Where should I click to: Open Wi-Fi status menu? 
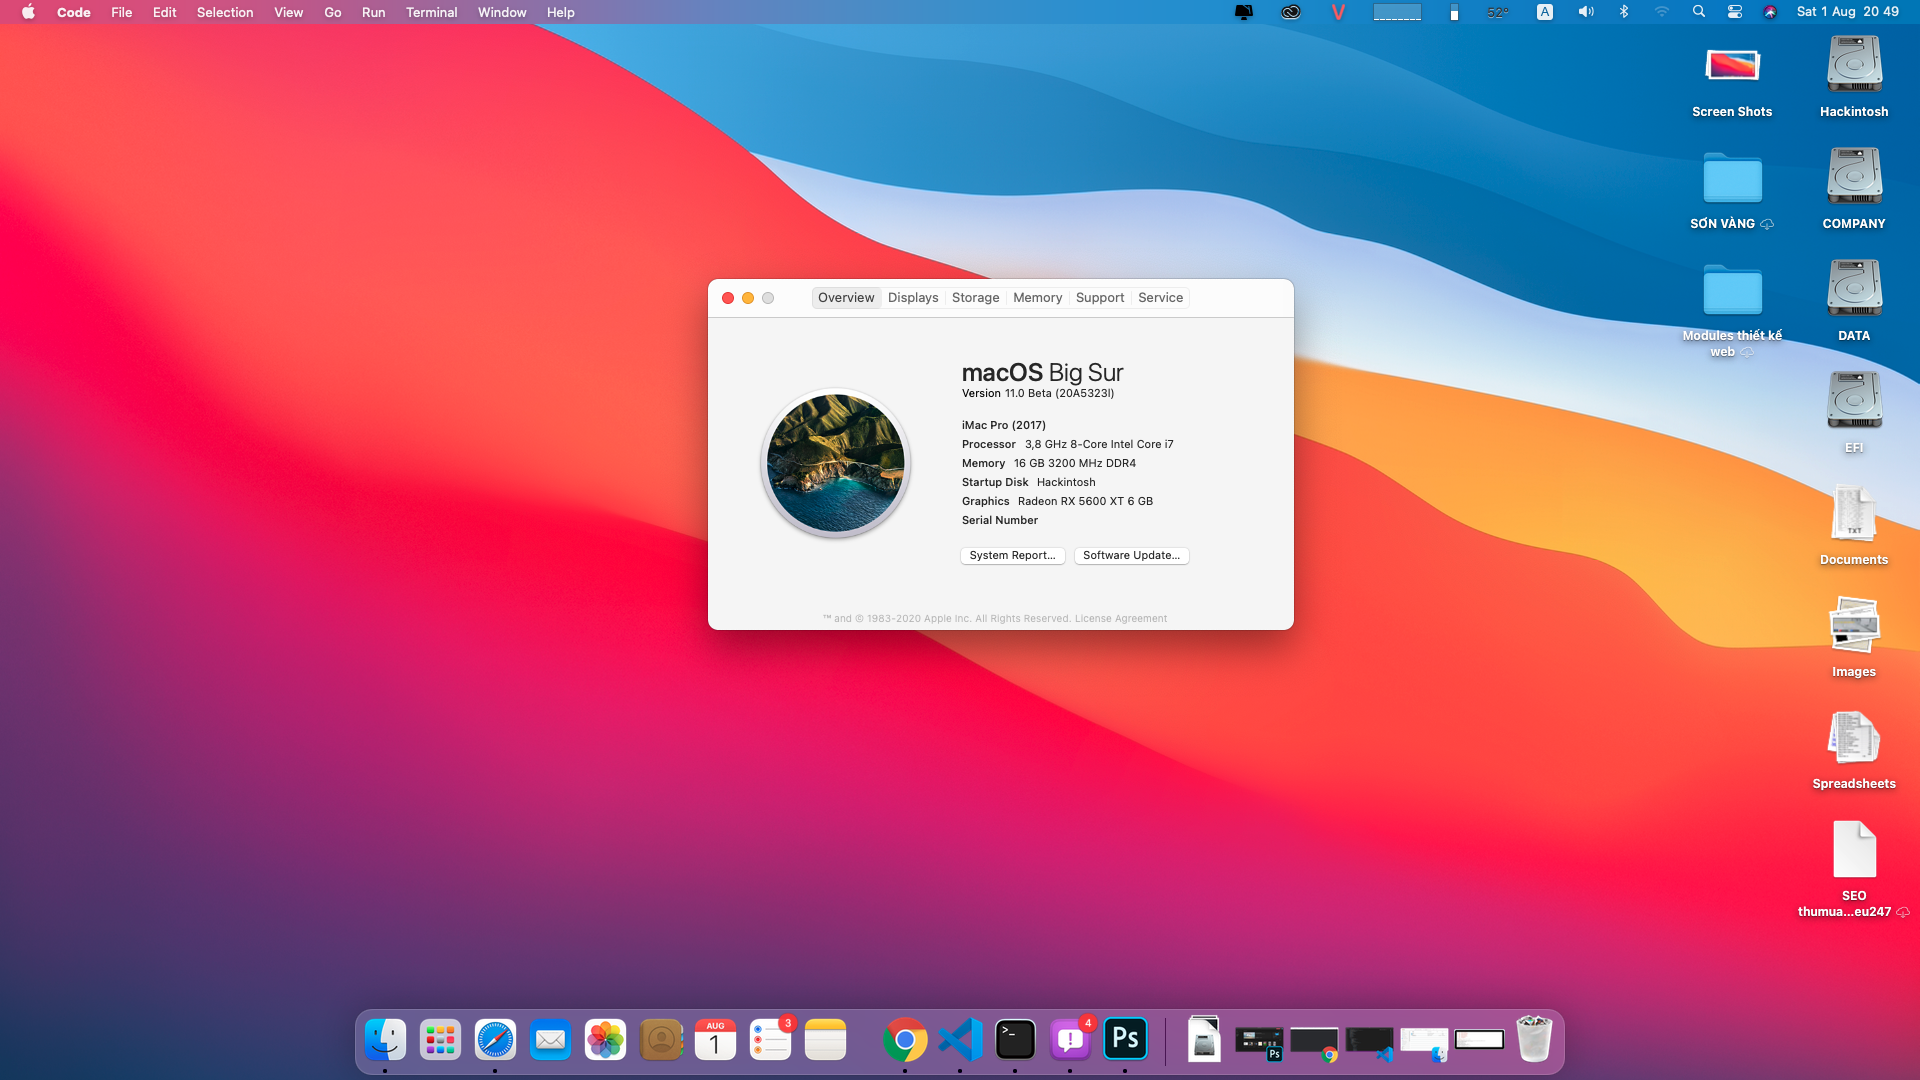click(1661, 12)
